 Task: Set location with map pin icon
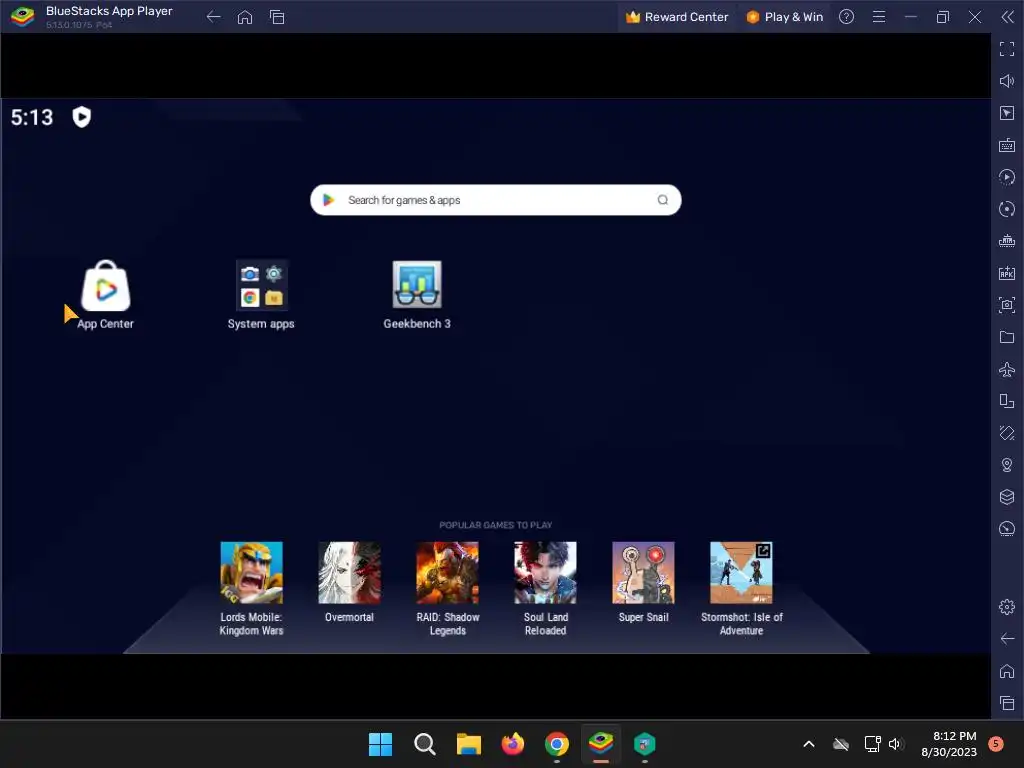pyautogui.click(x=1007, y=465)
